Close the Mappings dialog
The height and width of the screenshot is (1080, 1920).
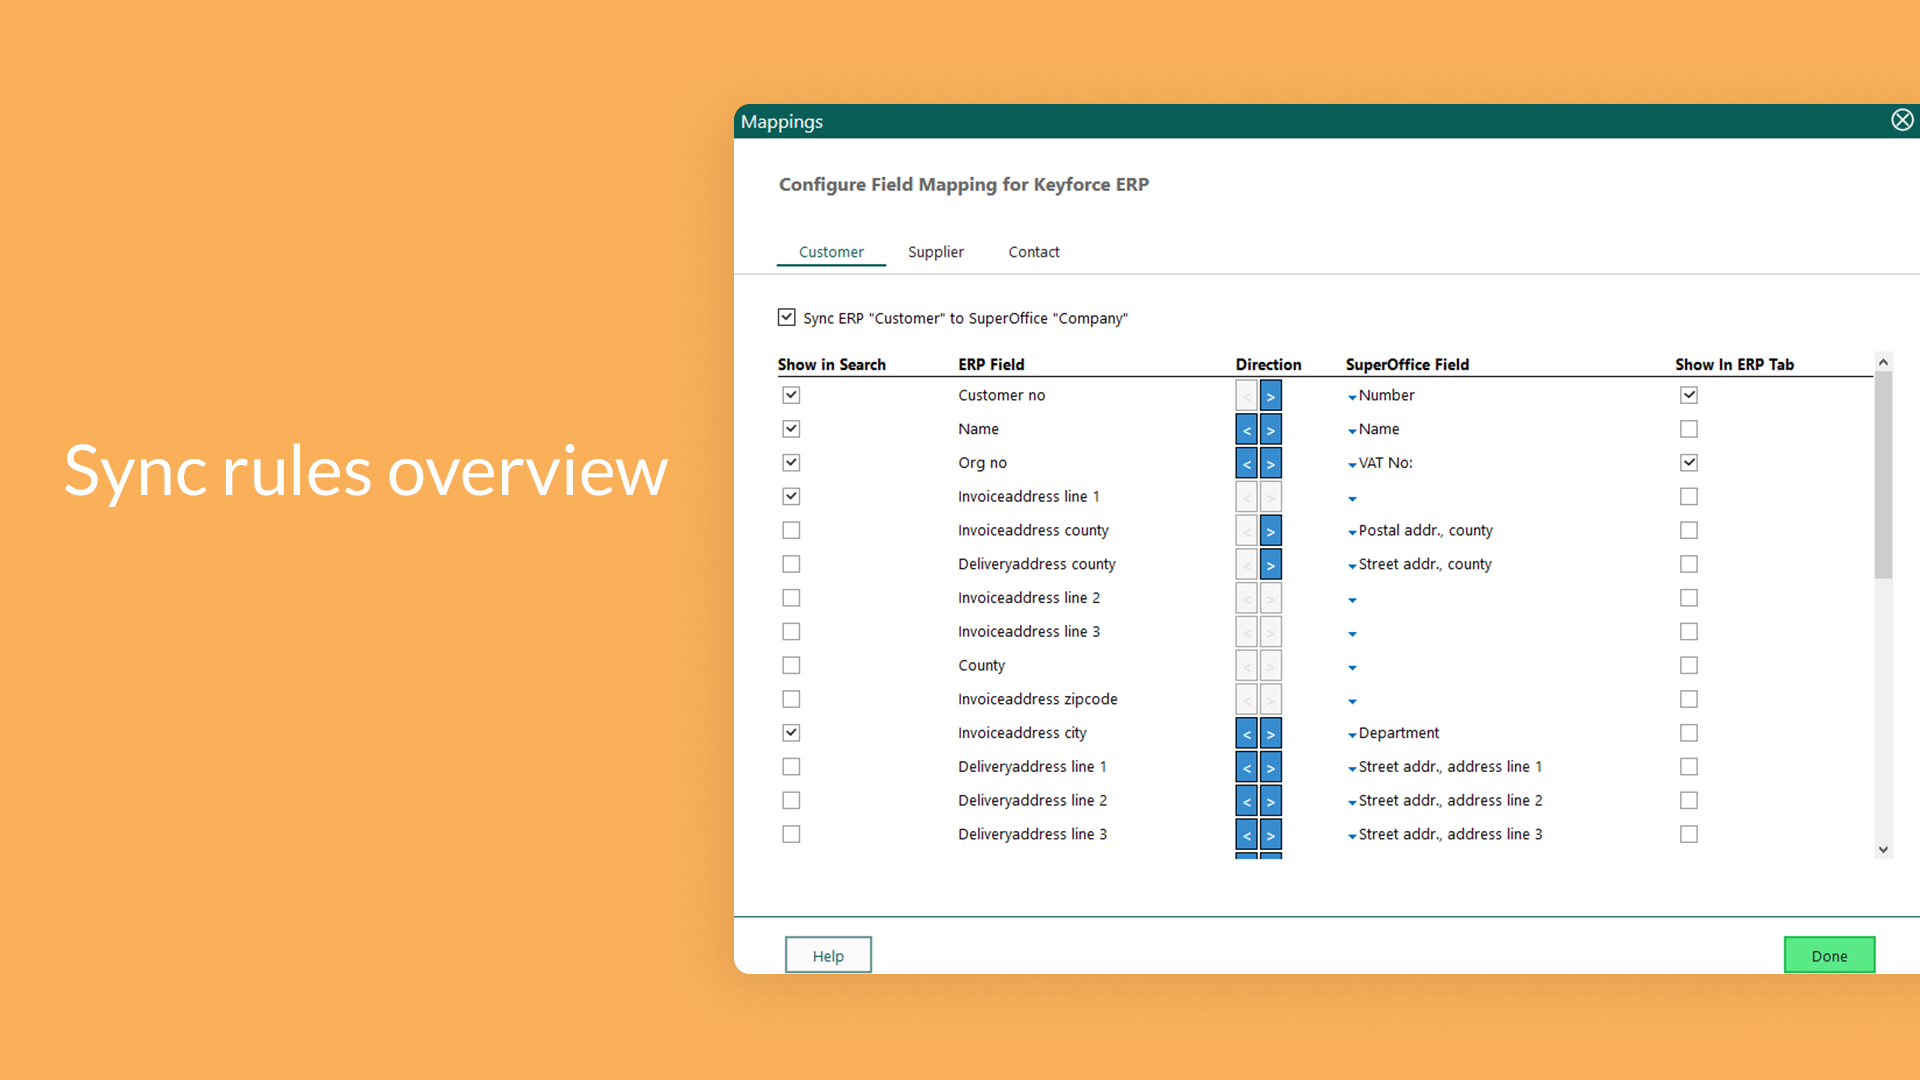[1903, 120]
